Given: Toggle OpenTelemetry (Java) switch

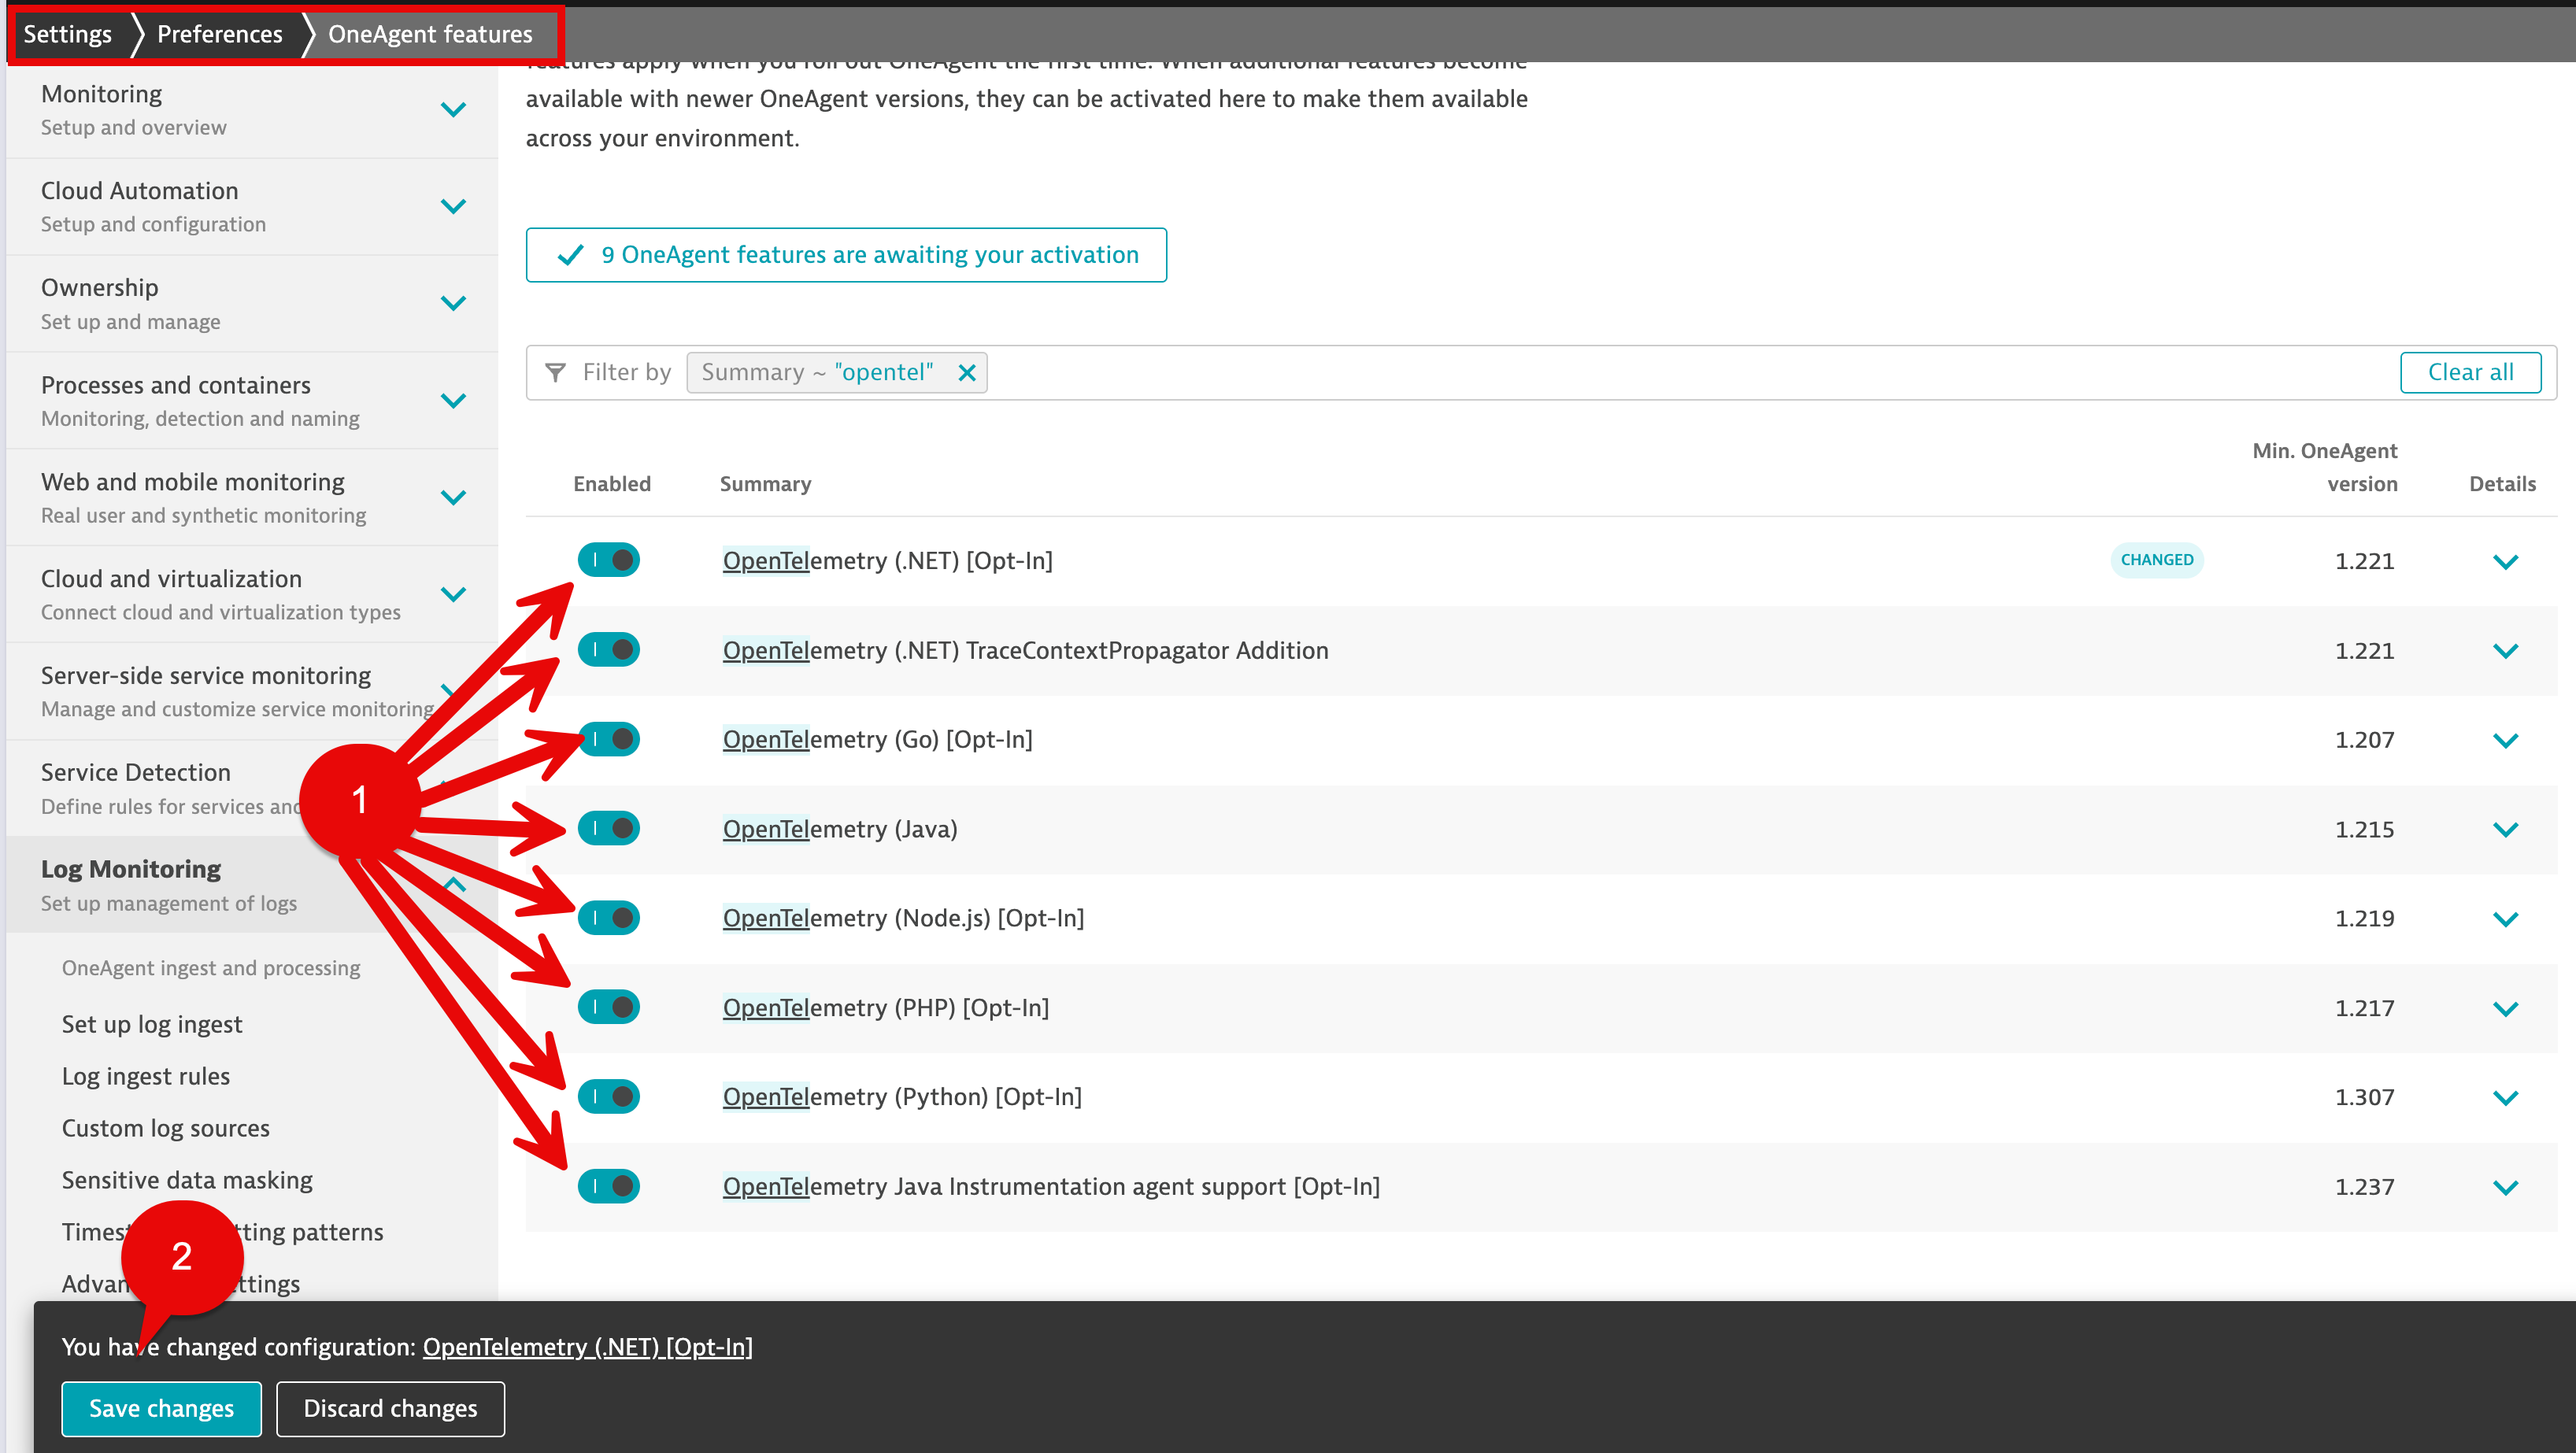Looking at the screenshot, I should [608, 828].
